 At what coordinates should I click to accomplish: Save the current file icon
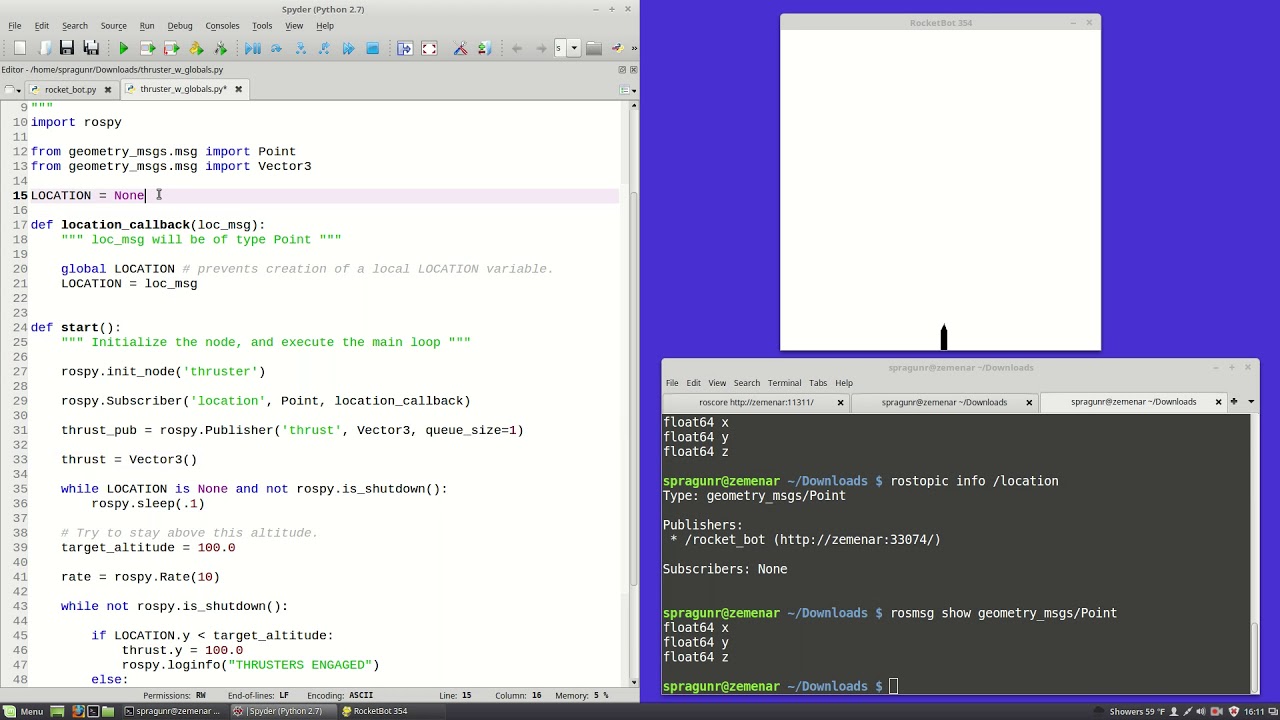coord(67,48)
